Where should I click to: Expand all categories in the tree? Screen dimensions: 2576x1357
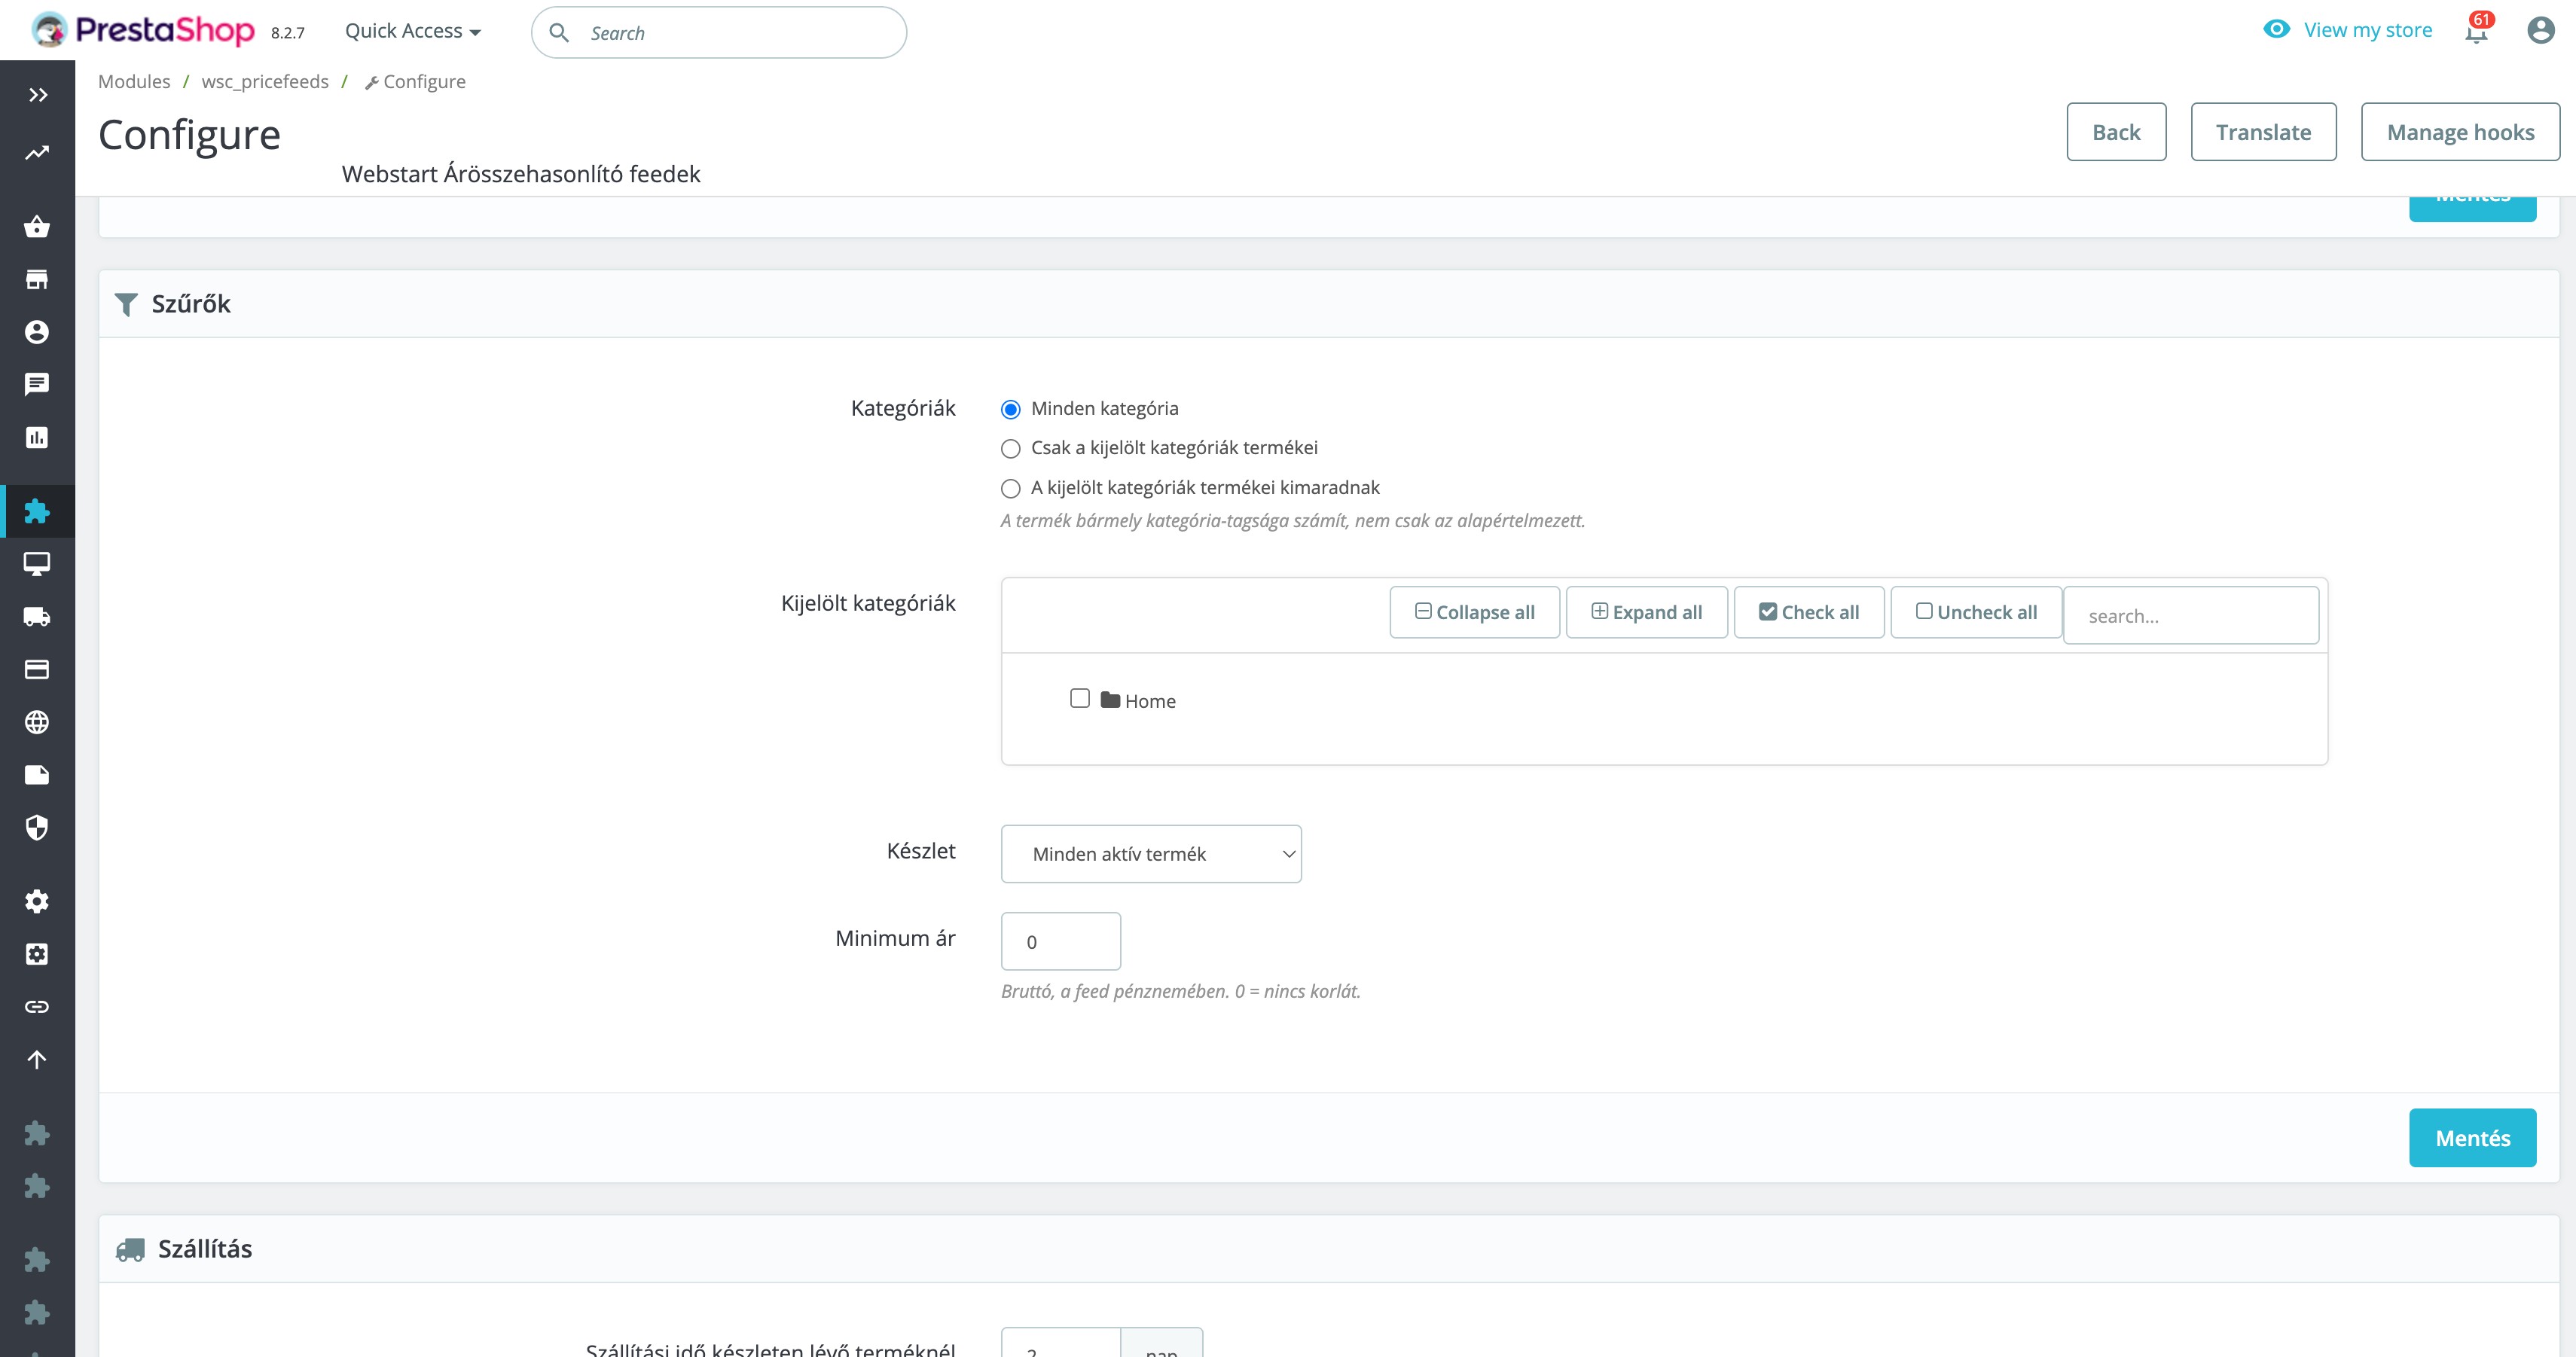[x=1647, y=612]
